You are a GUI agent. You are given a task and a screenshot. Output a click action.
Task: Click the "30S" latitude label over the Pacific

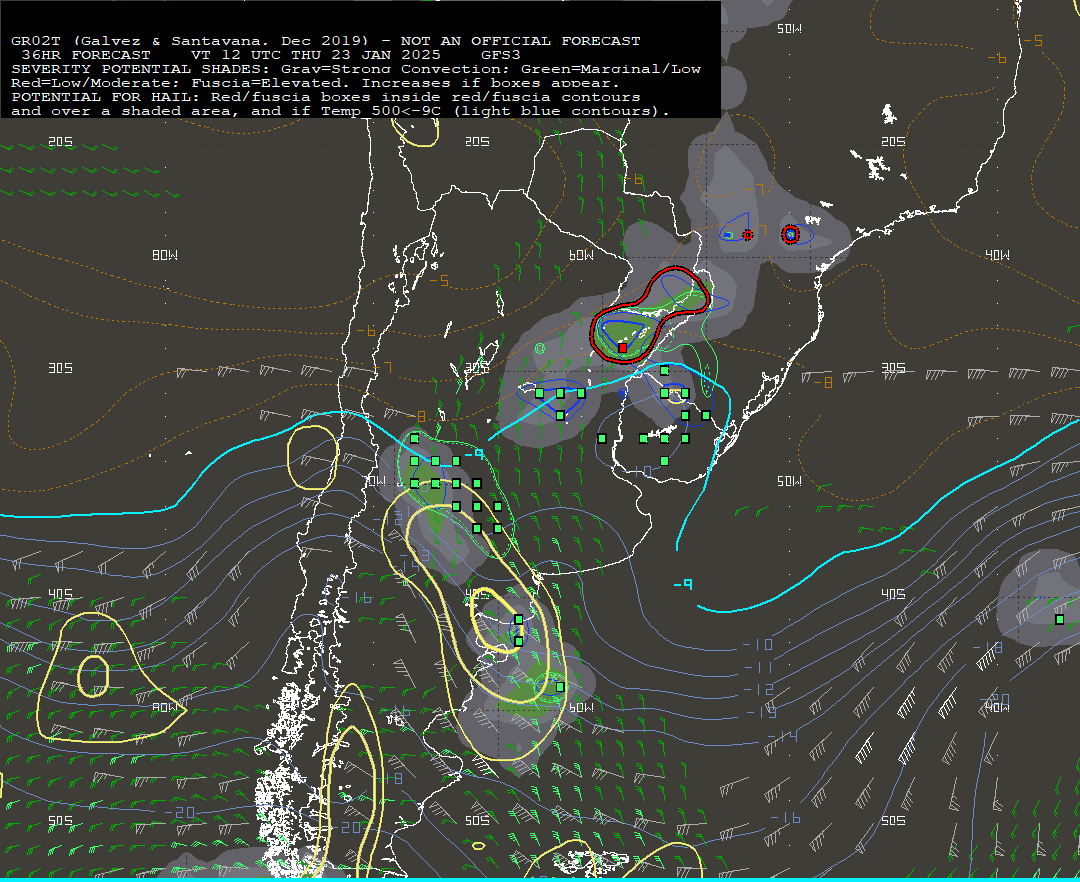pyautogui.click(x=61, y=368)
